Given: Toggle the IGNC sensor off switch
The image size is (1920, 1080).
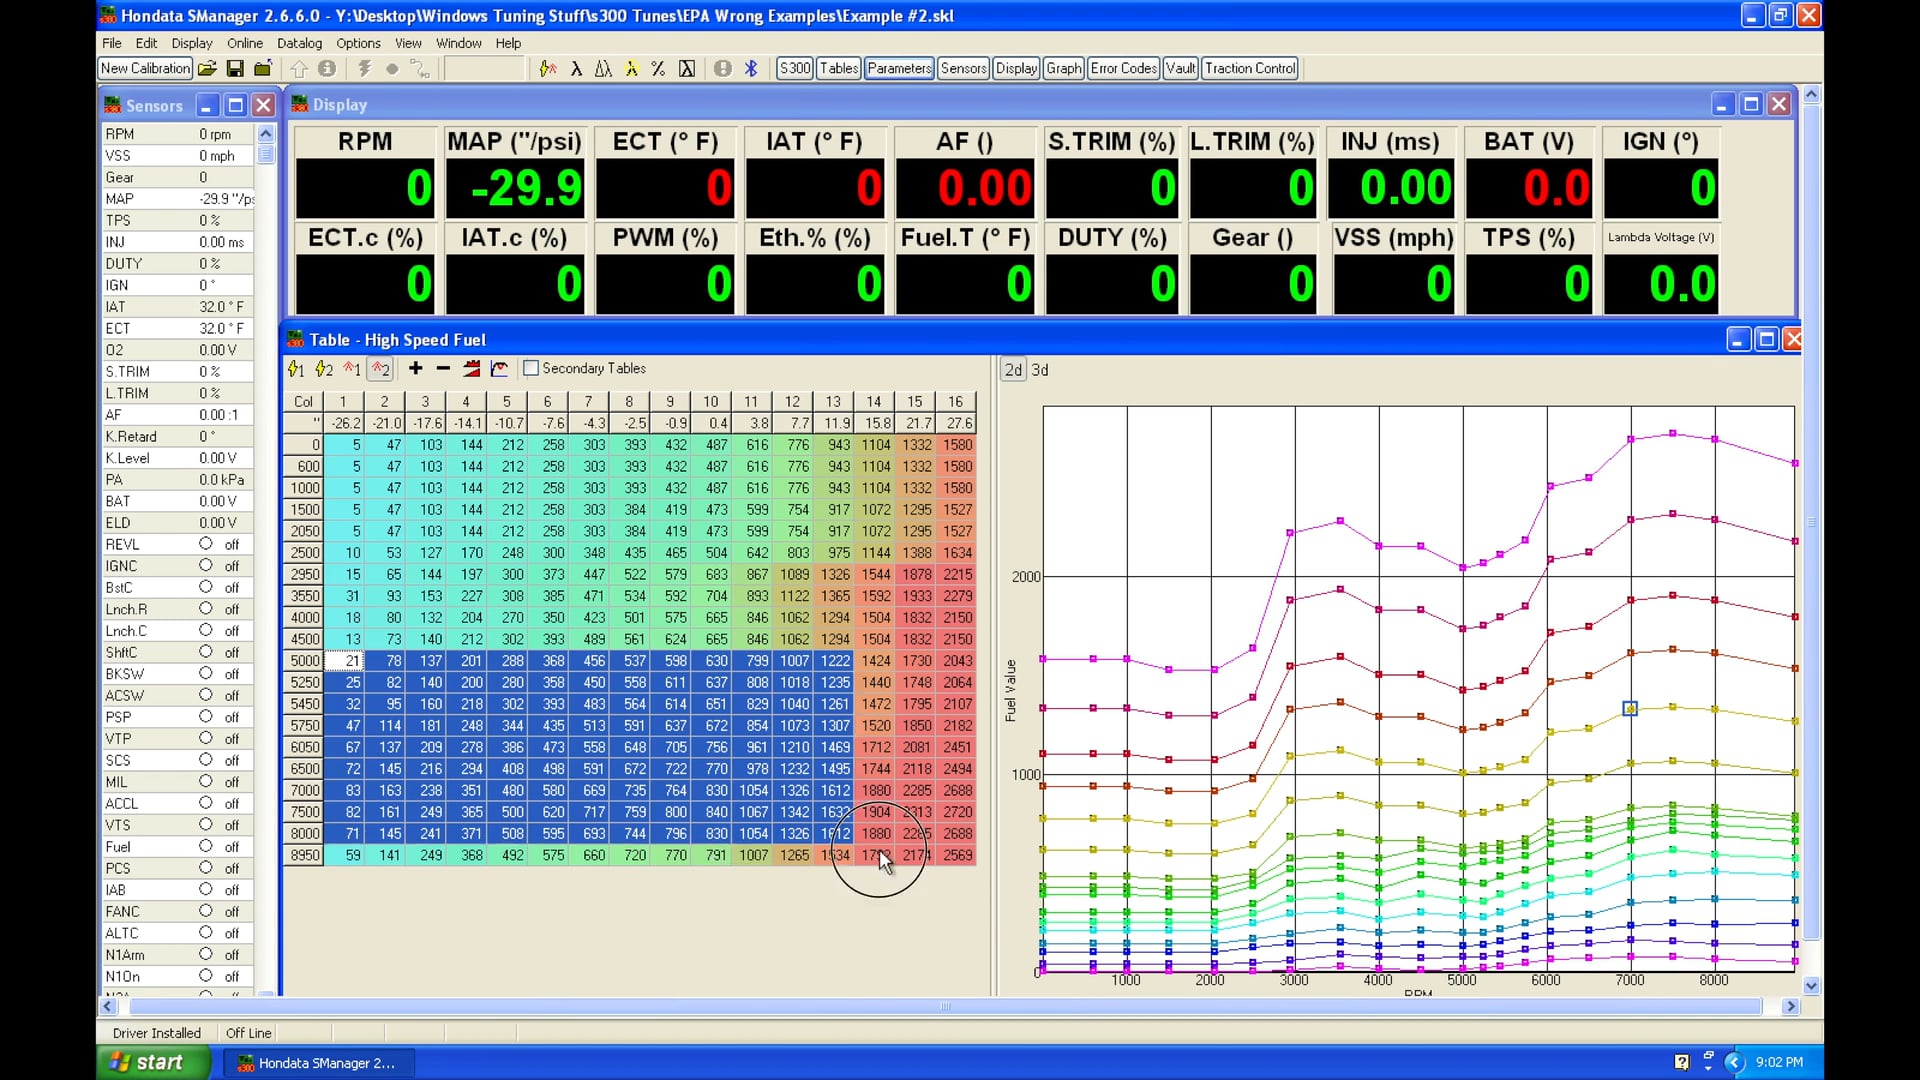Looking at the screenshot, I should pyautogui.click(x=207, y=565).
